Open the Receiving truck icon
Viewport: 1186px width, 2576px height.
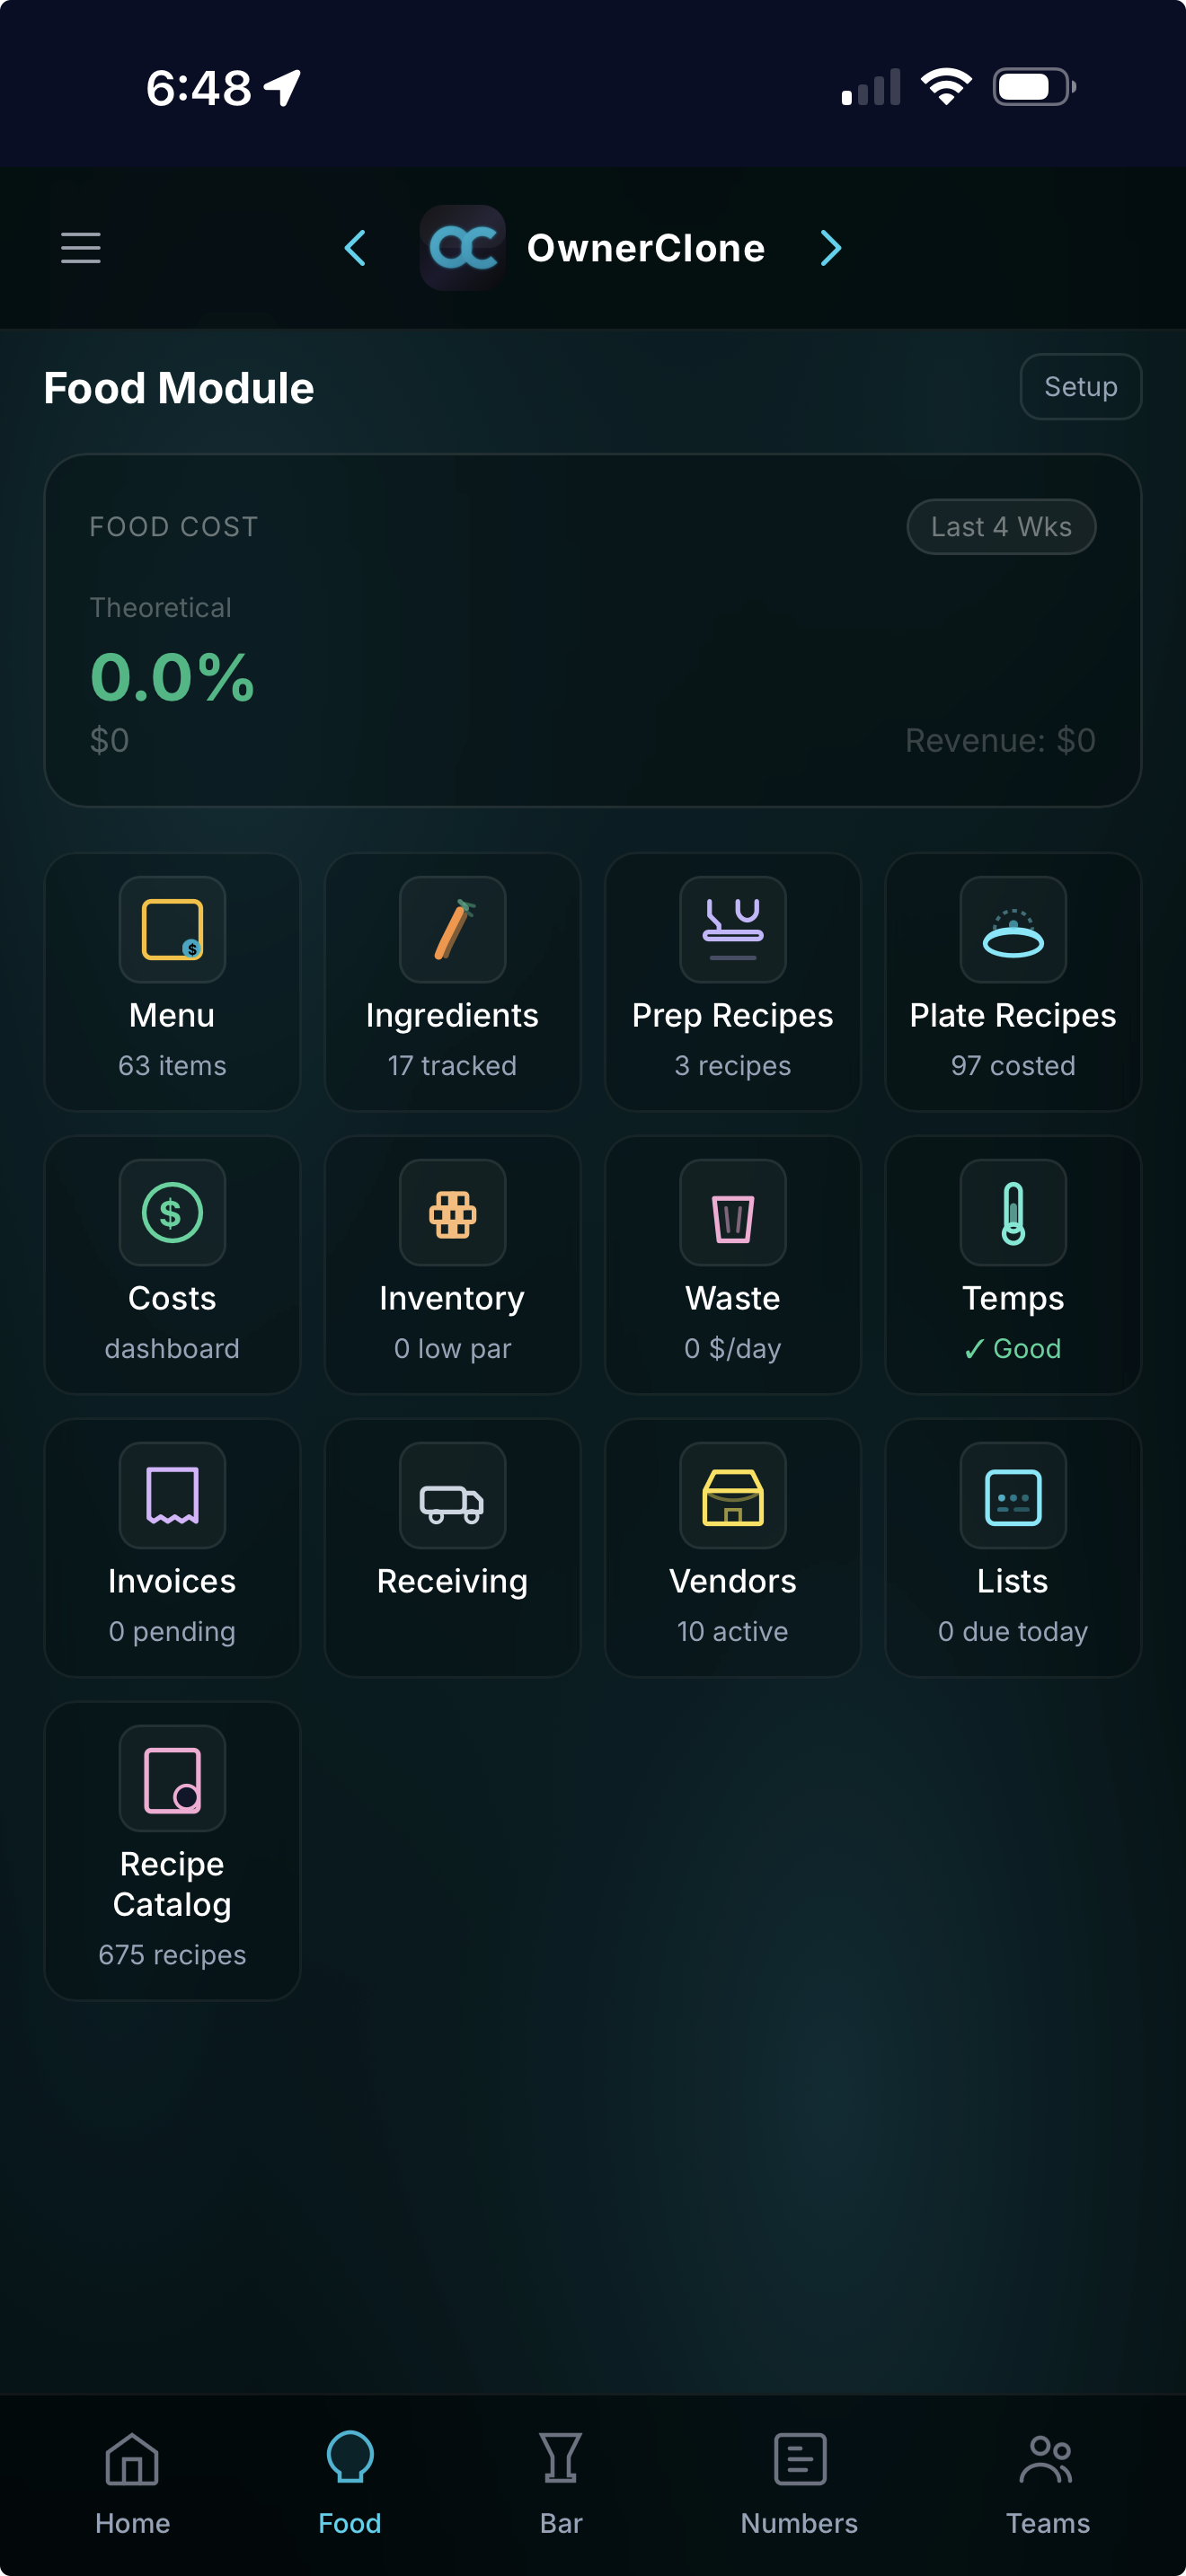452,1496
